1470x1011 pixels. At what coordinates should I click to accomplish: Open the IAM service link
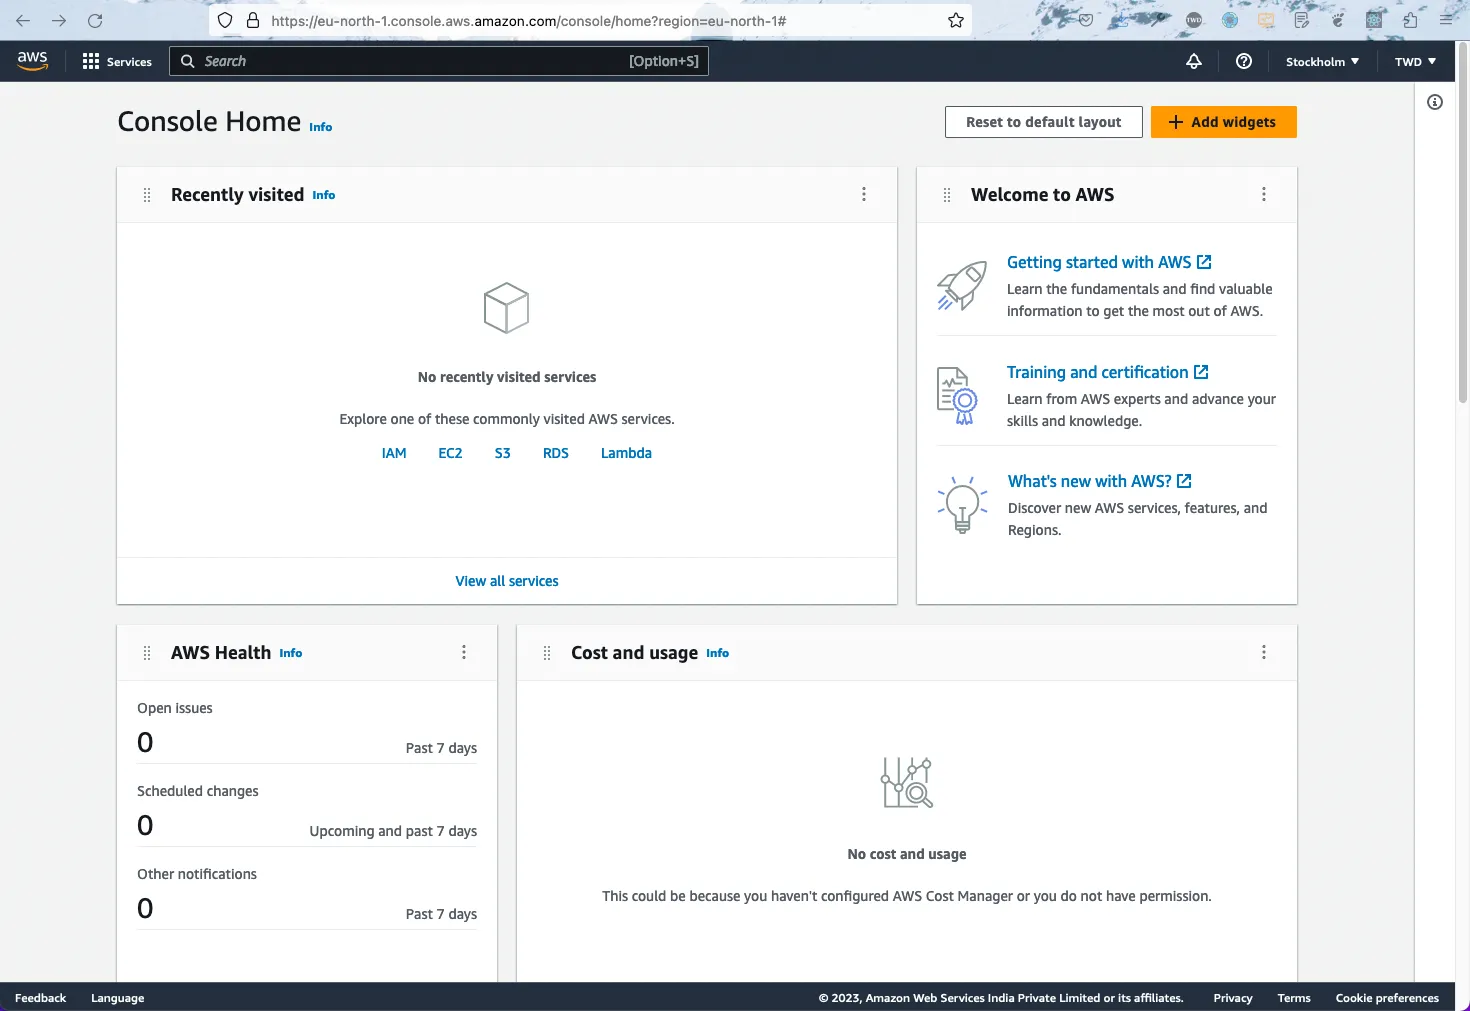coord(394,453)
